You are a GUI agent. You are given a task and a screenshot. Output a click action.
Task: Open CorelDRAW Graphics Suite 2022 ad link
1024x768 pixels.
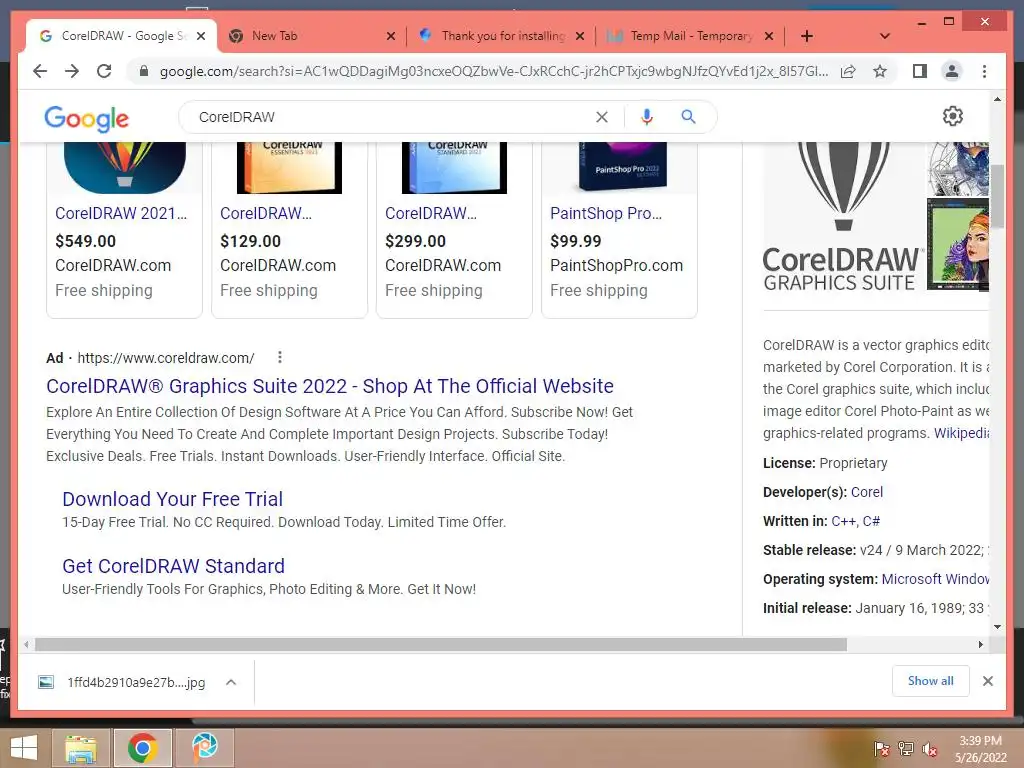click(330, 386)
